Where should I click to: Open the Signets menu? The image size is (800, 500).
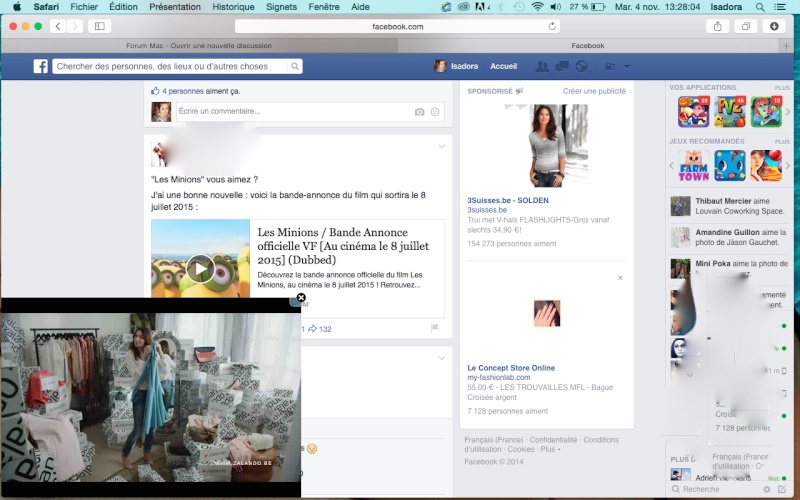click(x=282, y=7)
